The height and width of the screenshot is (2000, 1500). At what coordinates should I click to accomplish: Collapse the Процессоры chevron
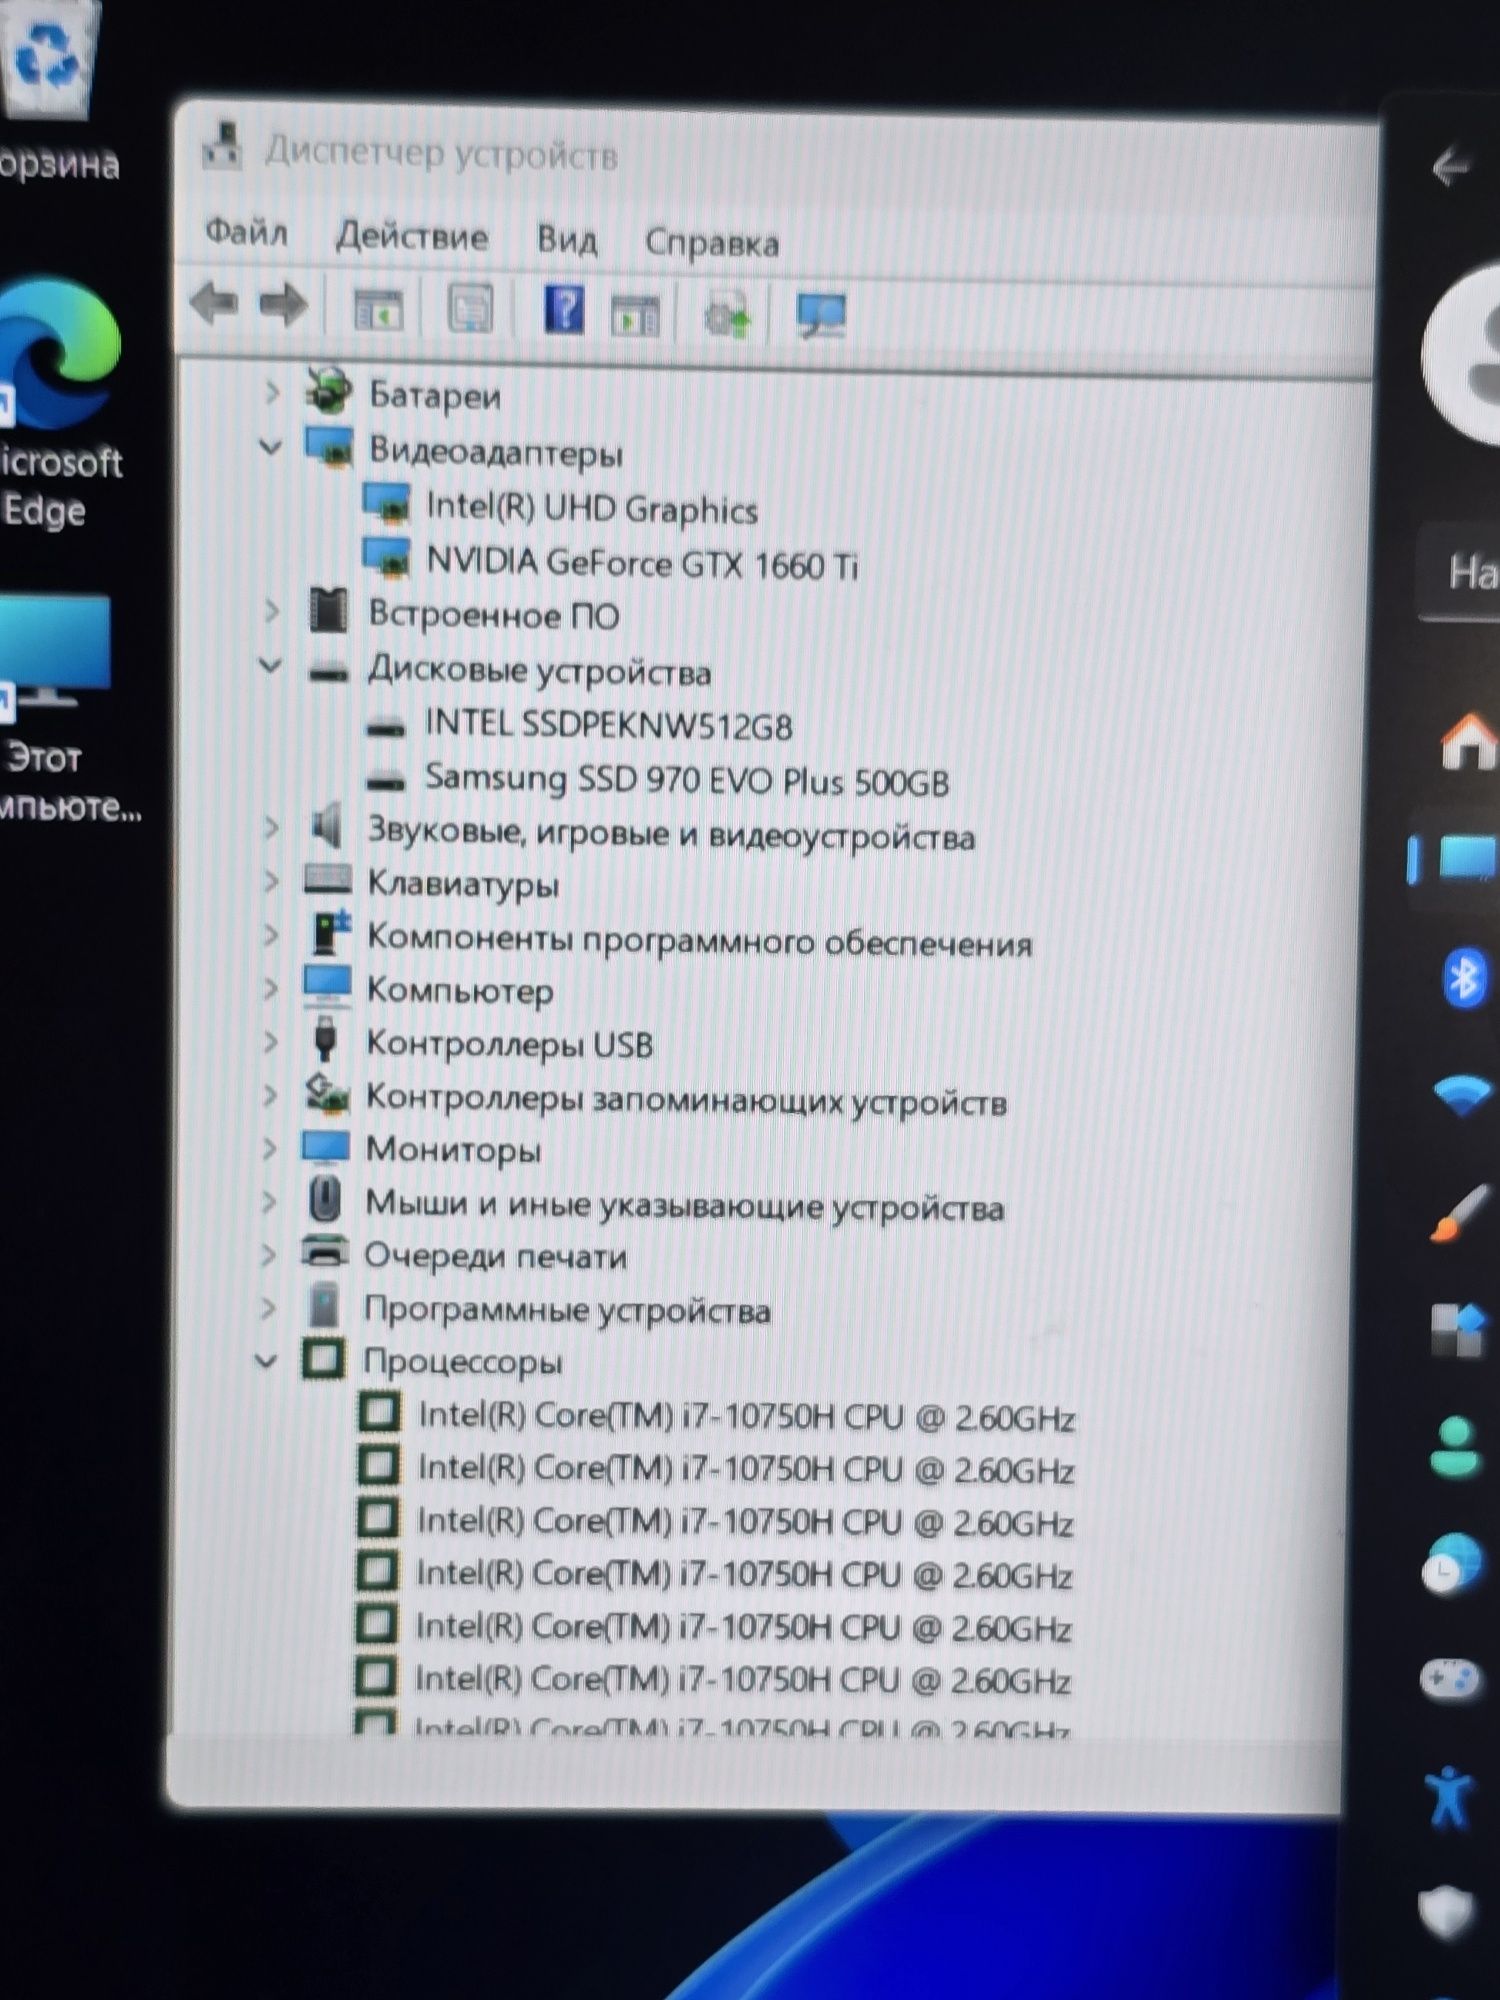click(266, 1361)
